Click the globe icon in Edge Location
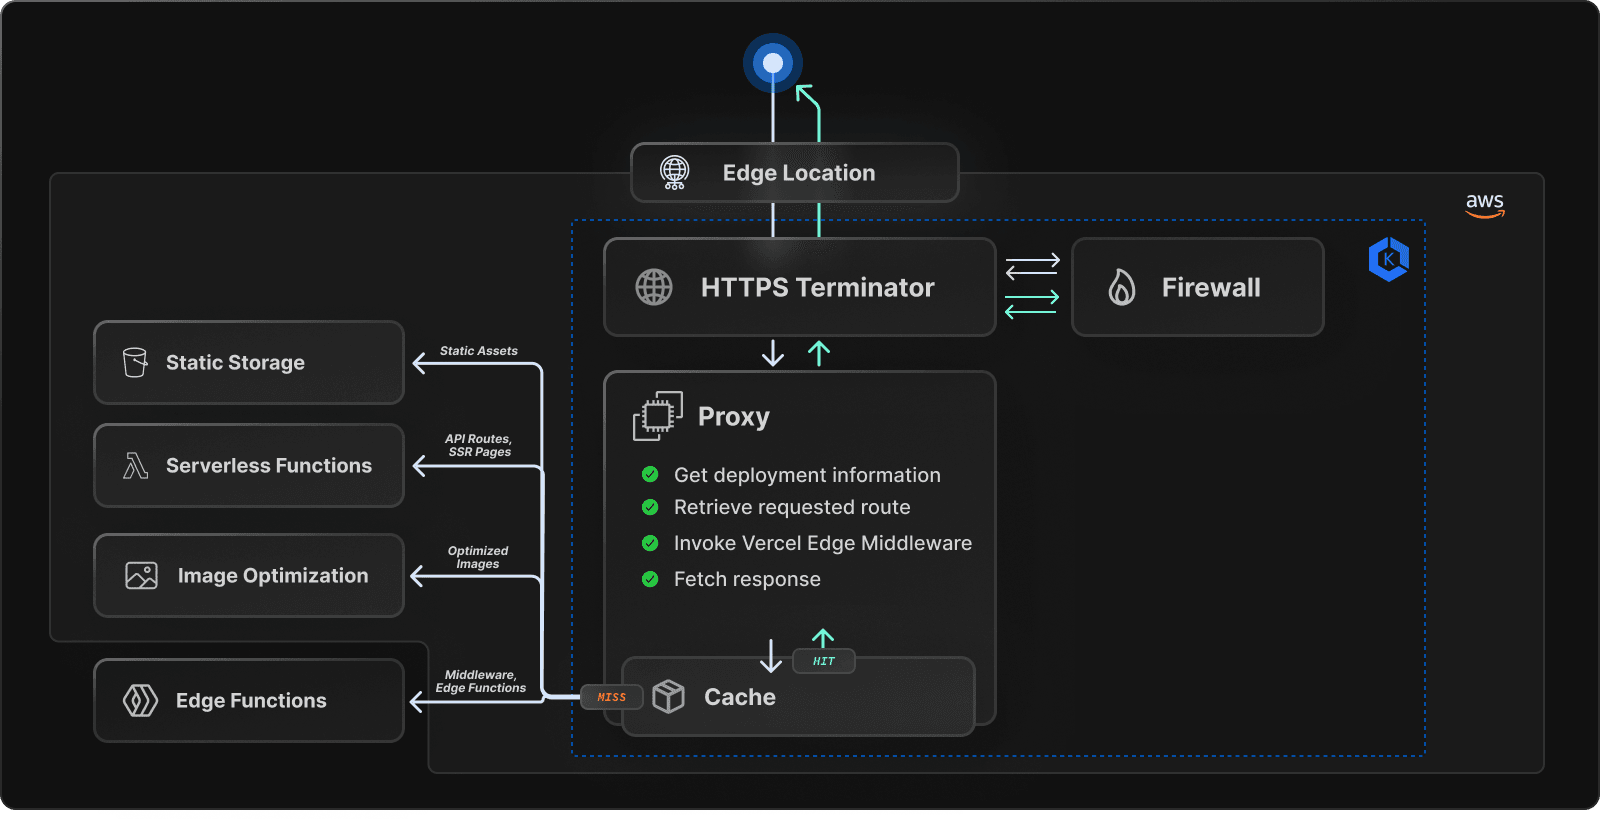Image resolution: width=1600 pixels, height=833 pixels. click(x=675, y=172)
